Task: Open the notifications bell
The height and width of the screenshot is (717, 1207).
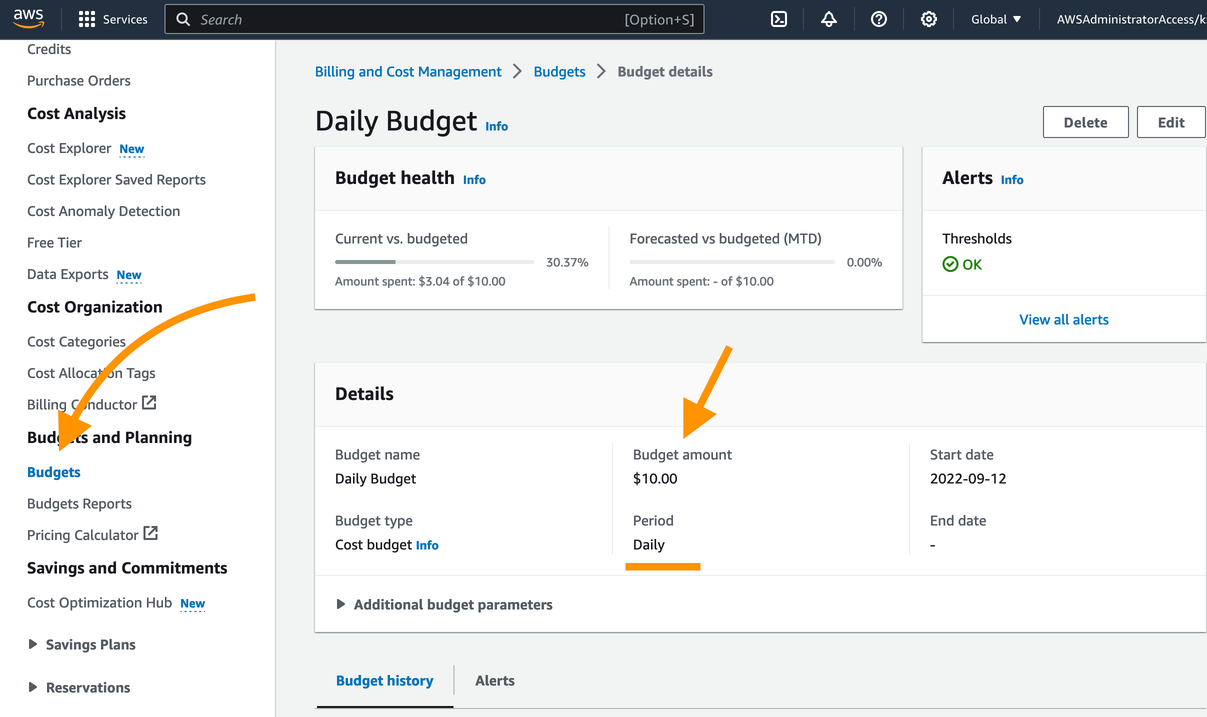Action: tap(829, 19)
